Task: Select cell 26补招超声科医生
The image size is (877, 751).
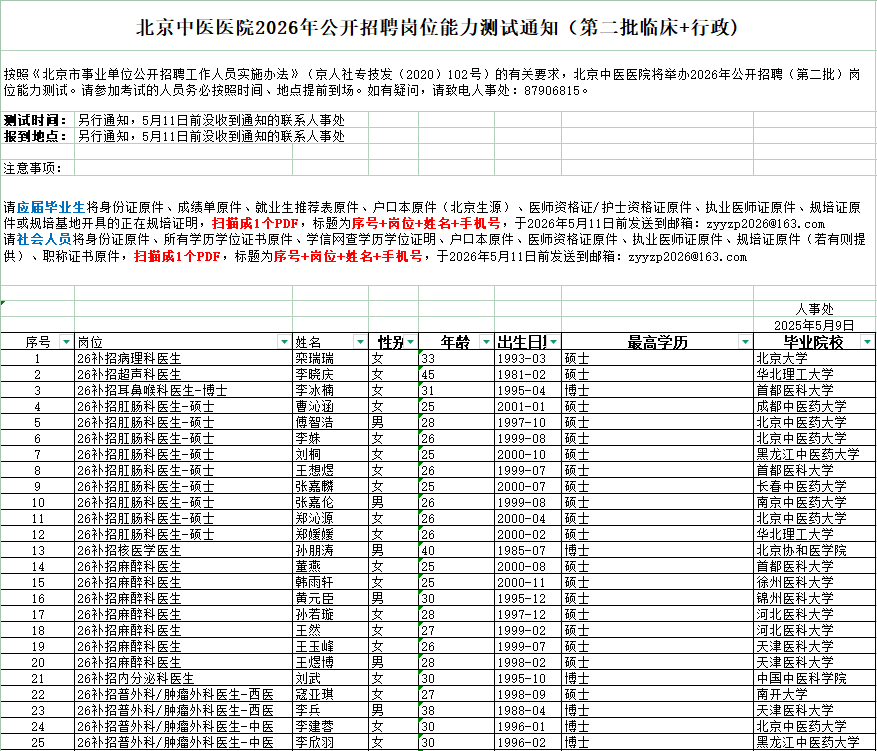Action: (183, 374)
